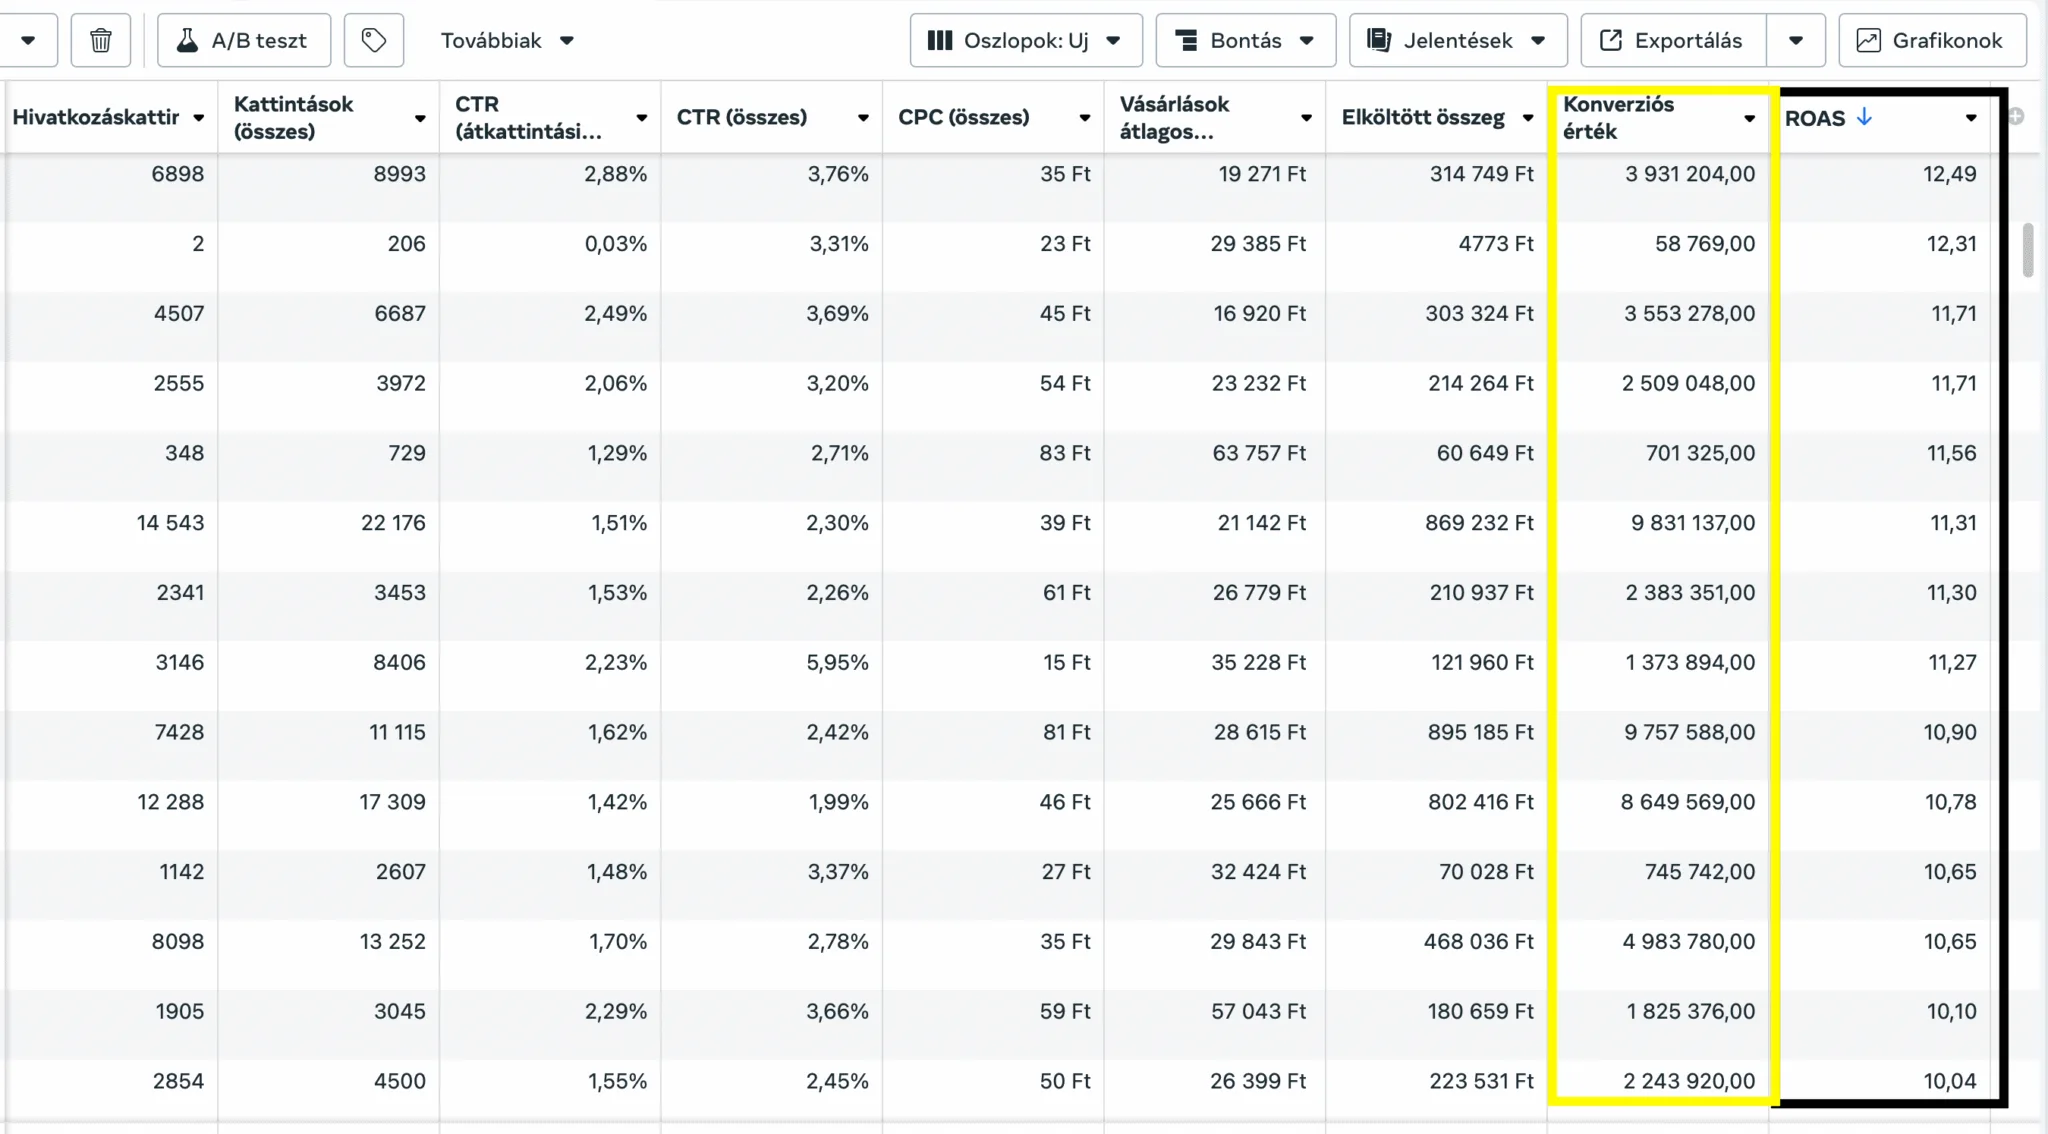Open the Elköltött összeg column header arrow
This screenshot has height=1134, width=2048.
tap(1527, 118)
